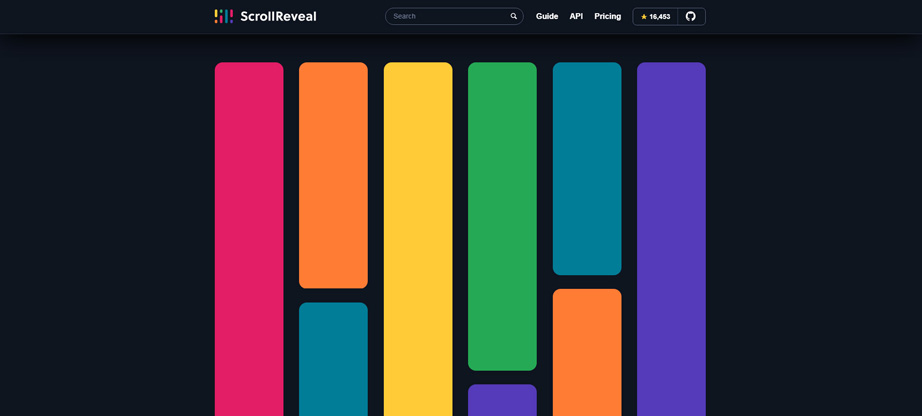Screen dimensions: 922x416
Task: Click the magnifier icon in search box
Action: pos(513,16)
